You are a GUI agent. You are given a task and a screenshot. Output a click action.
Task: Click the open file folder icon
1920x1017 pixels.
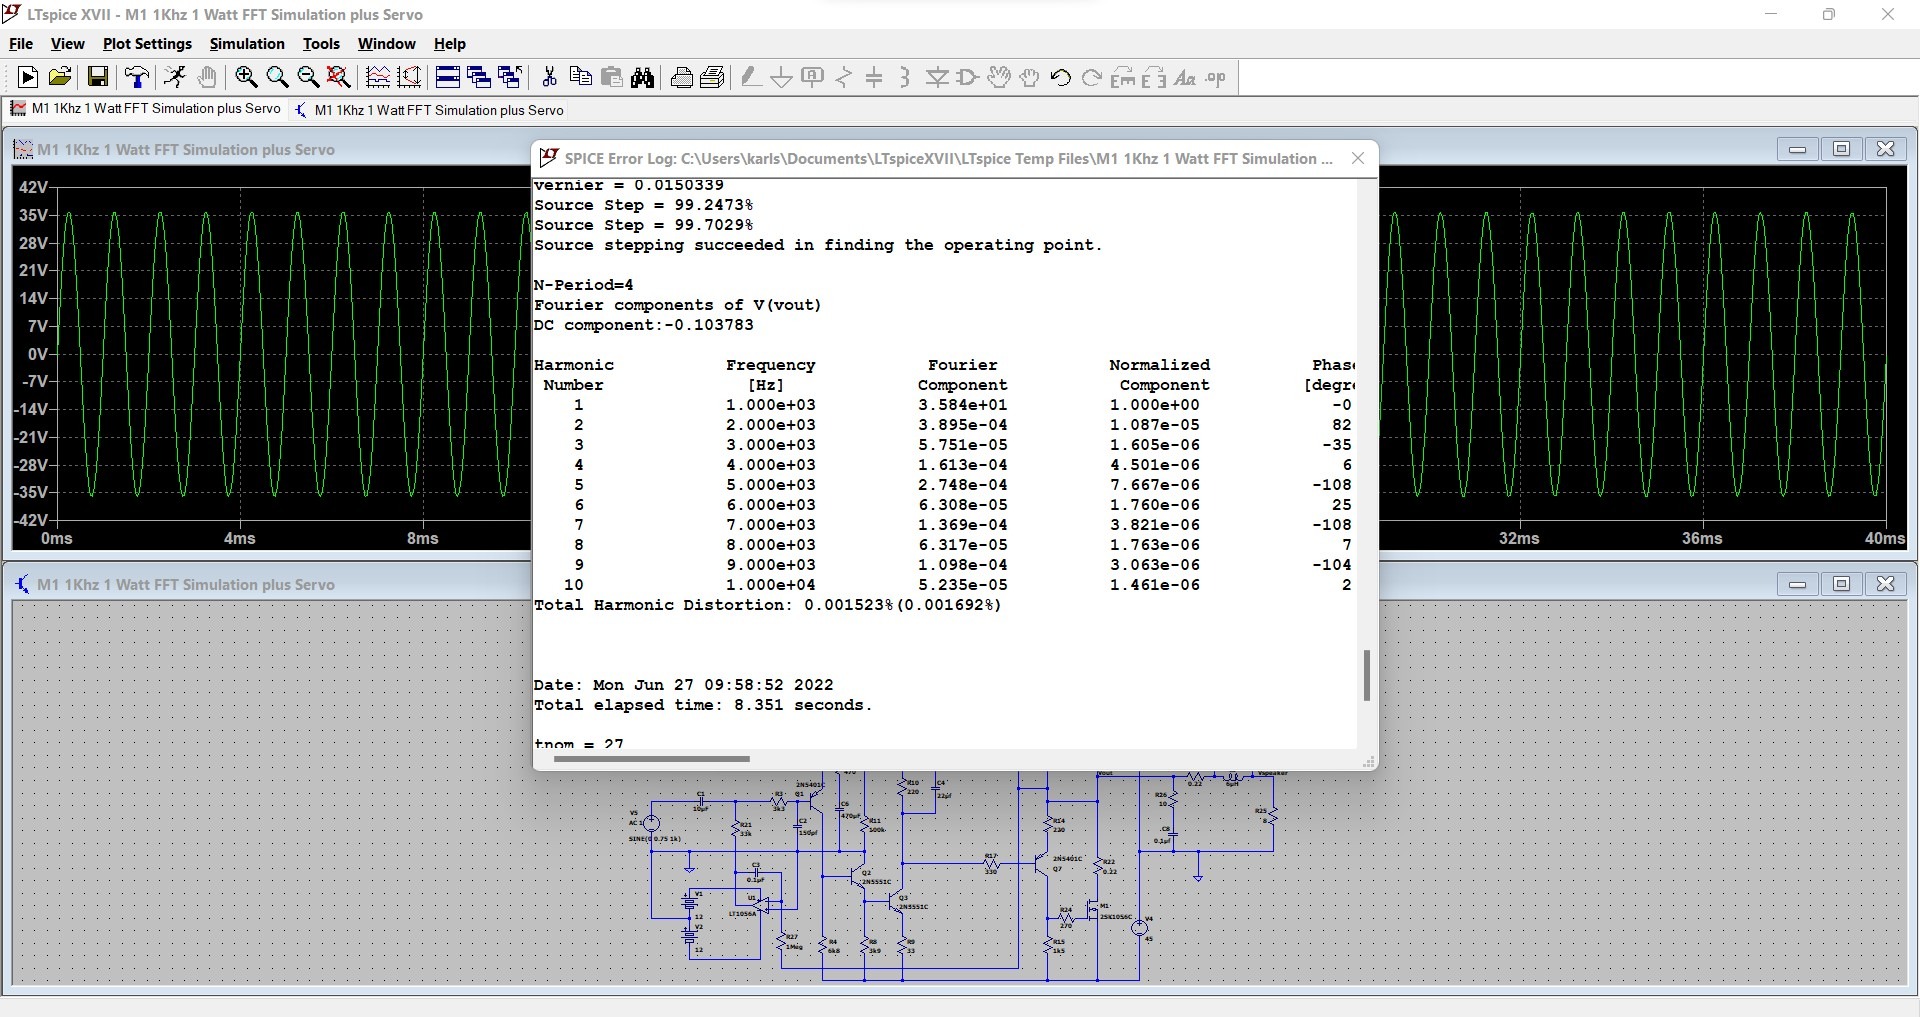pyautogui.click(x=60, y=77)
